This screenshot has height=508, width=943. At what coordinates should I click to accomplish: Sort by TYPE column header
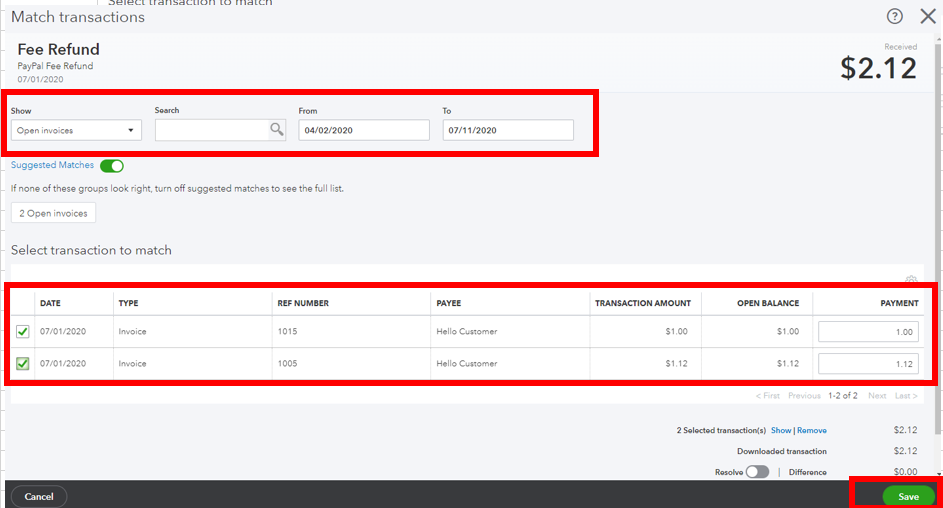[x=128, y=303]
